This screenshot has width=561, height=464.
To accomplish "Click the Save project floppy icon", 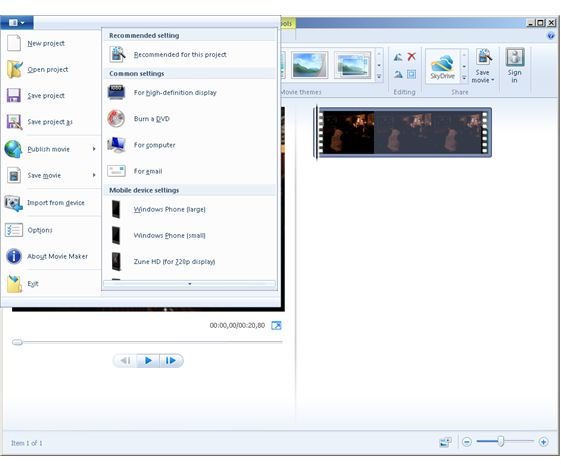I will [14, 96].
